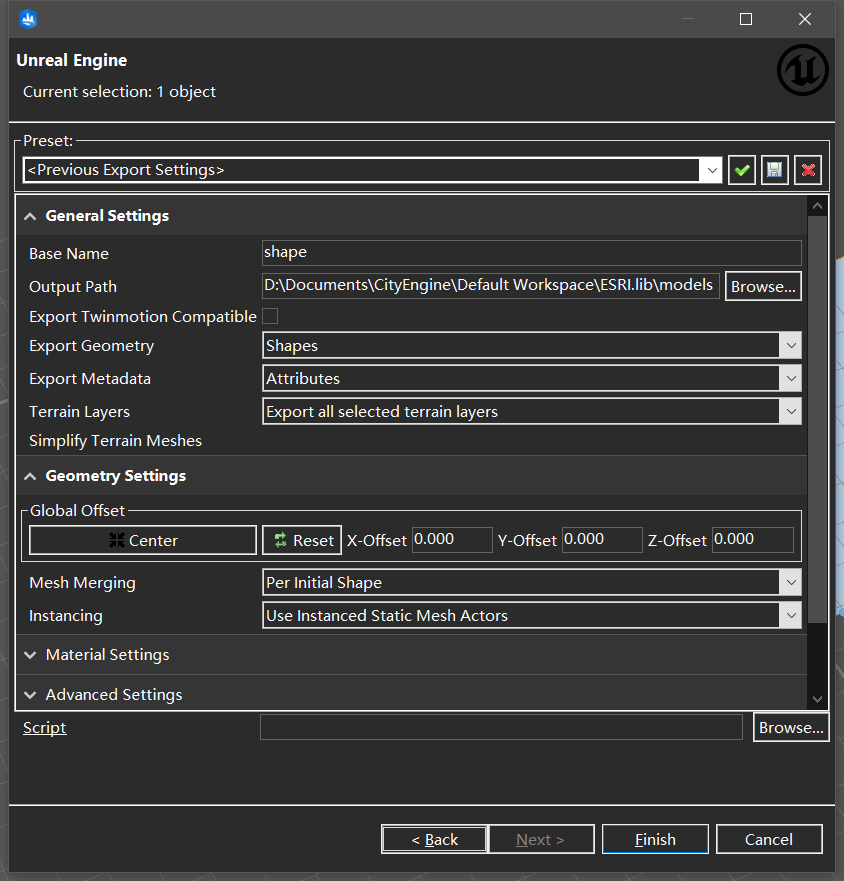Open Instancing dropdown
This screenshot has height=881, width=844.
tap(791, 615)
